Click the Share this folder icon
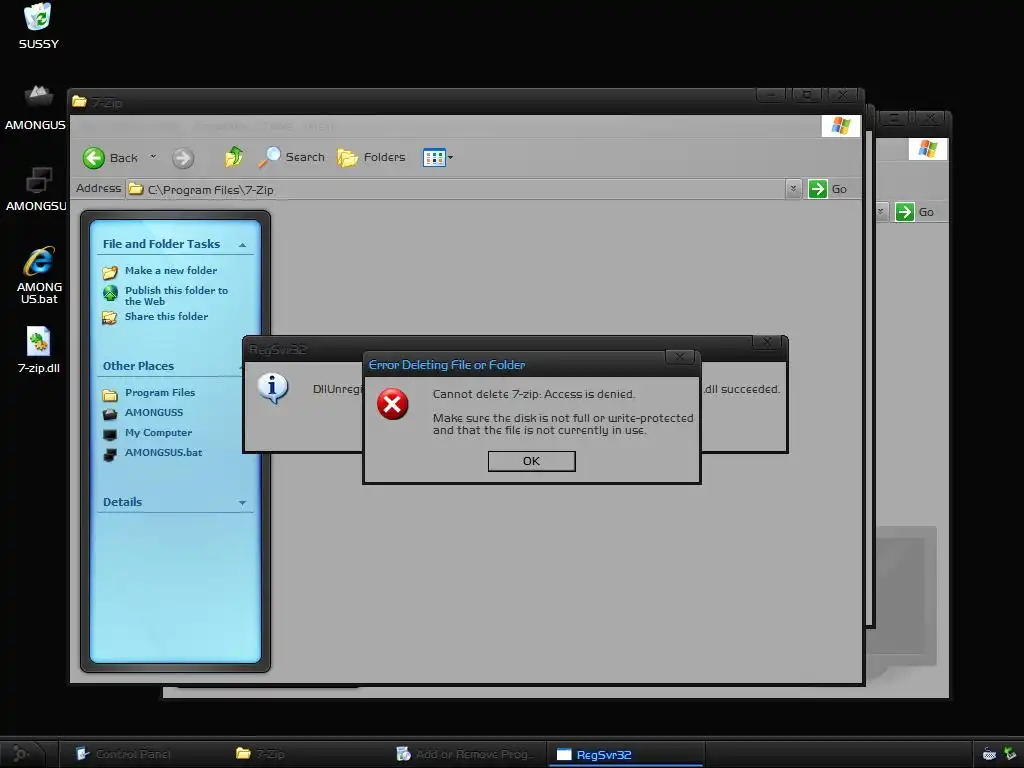 (x=110, y=317)
